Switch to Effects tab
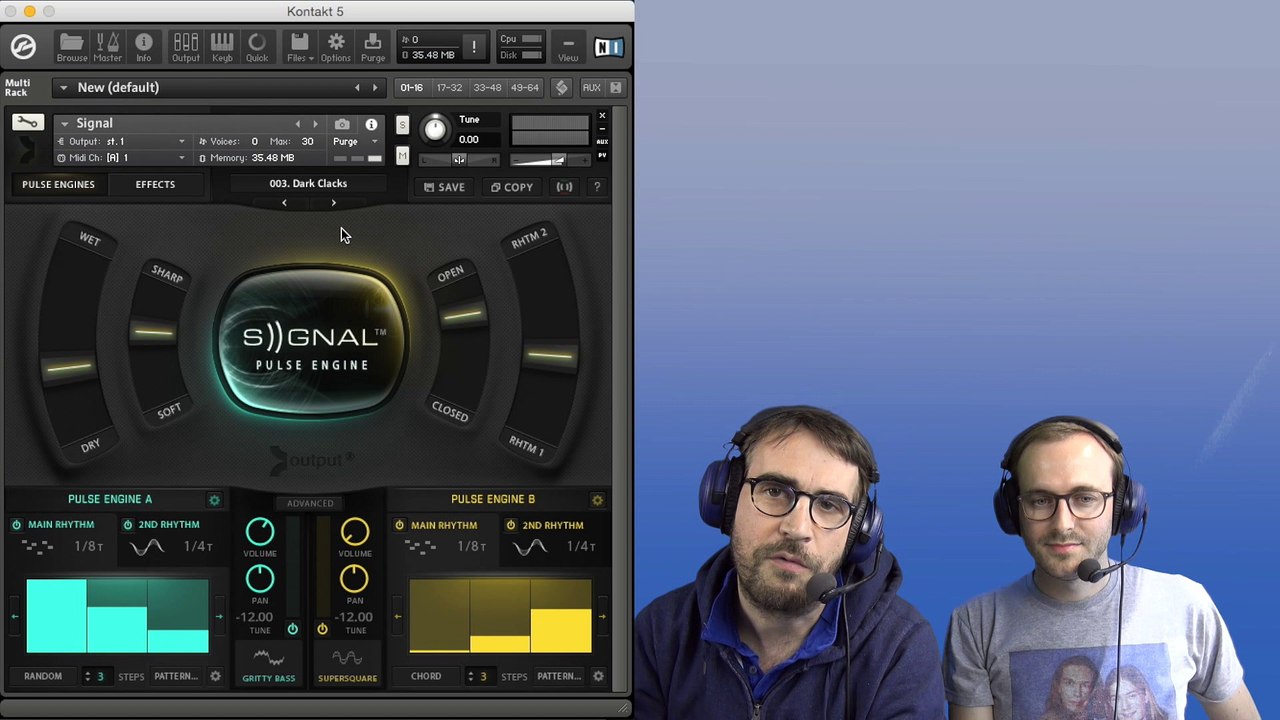Image resolution: width=1280 pixels, height=720 pixels. [x=155, y=184]
